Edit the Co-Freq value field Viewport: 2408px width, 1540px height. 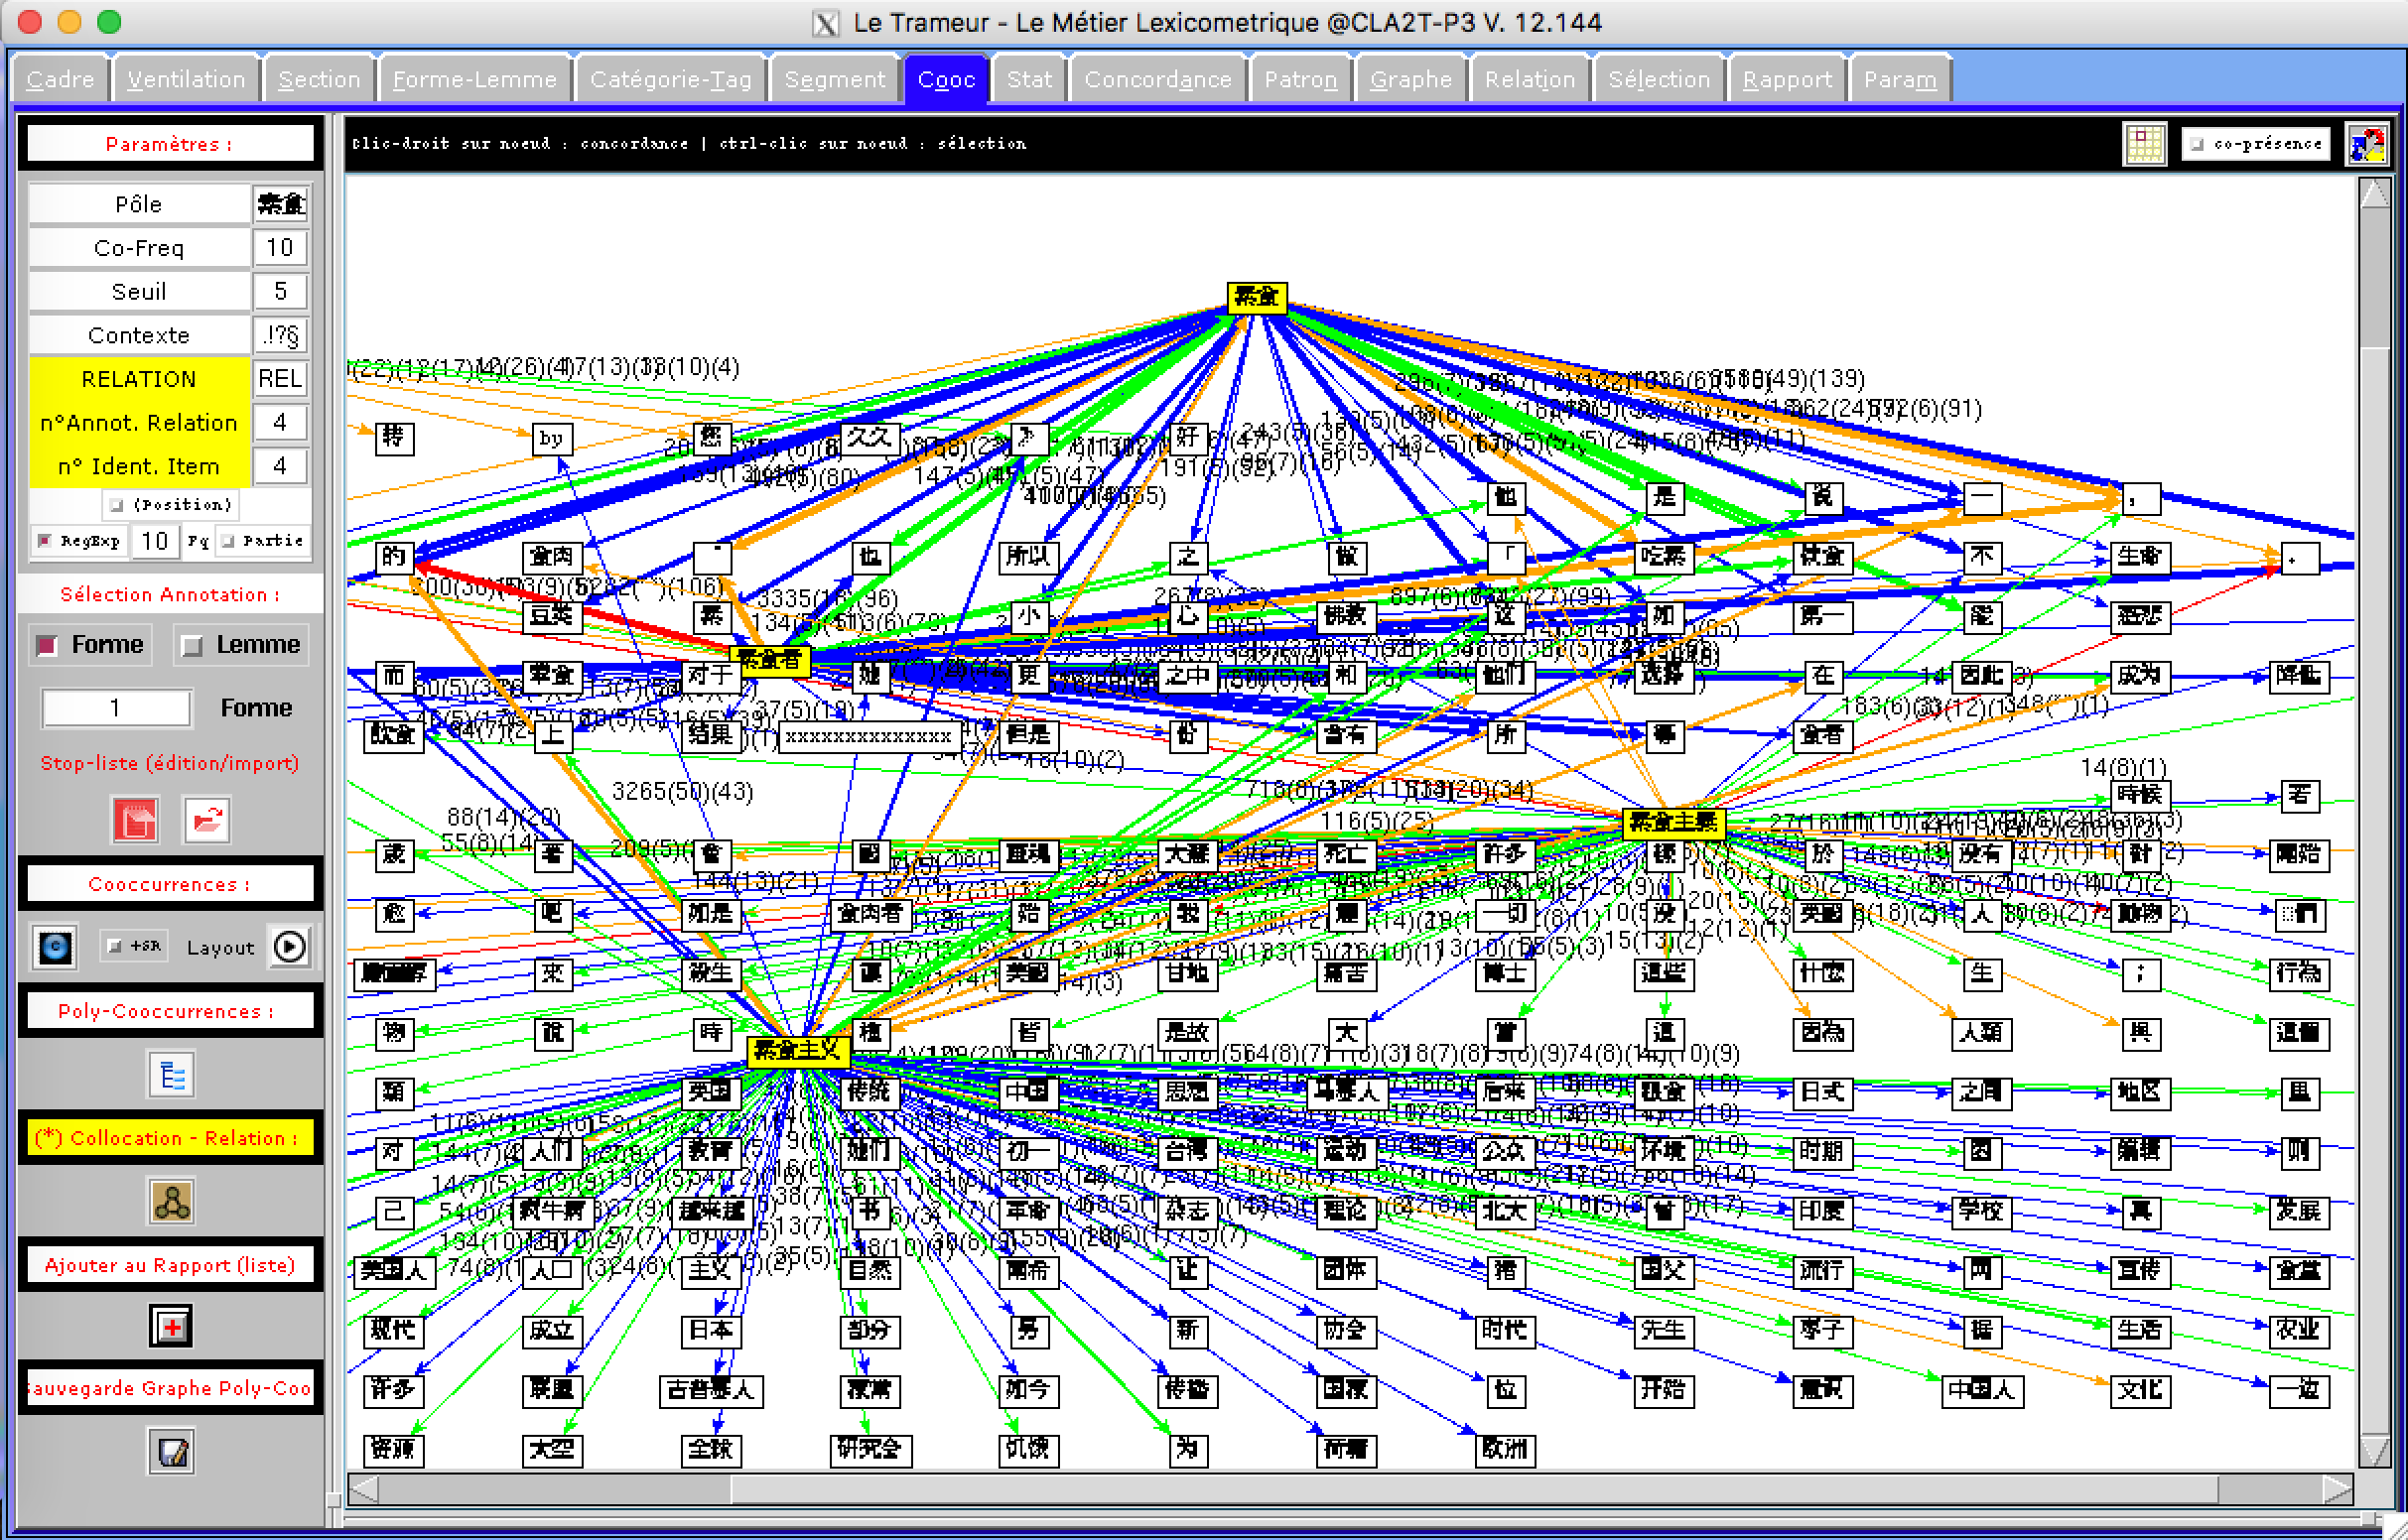280,248
